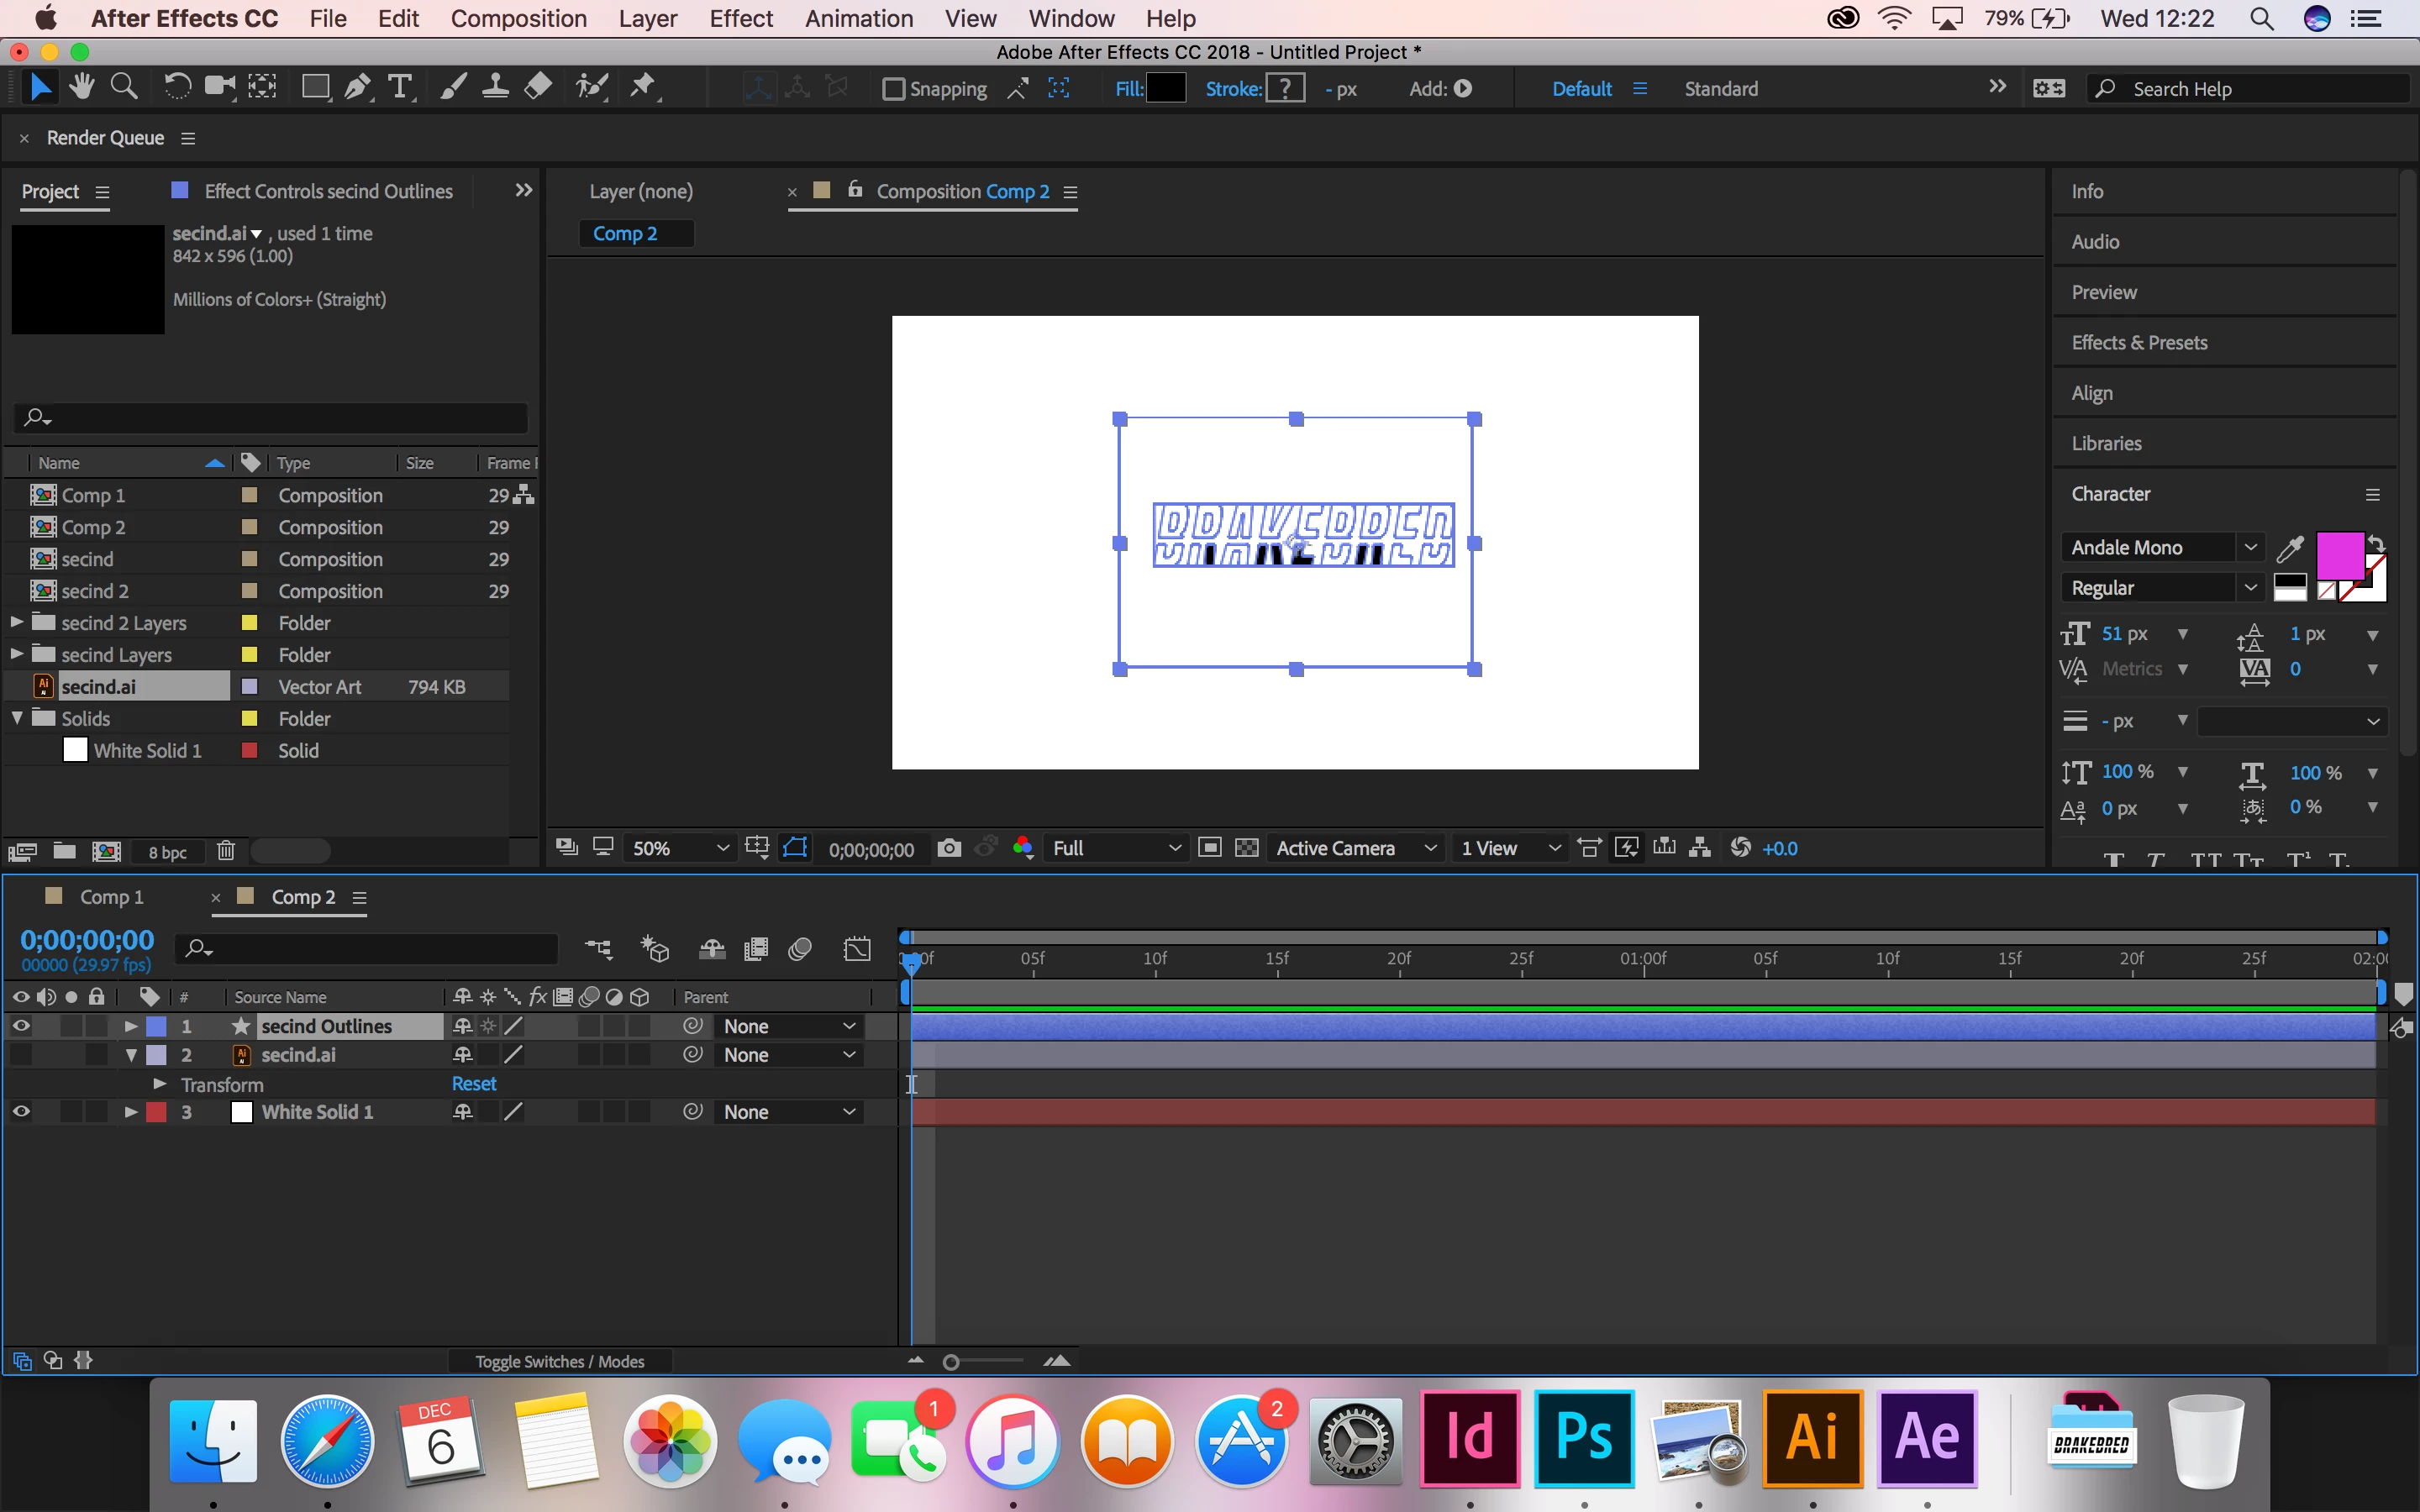Take a snapshot with the camera icon
This screenshot has width=2420, height=1512.
[x=949, y=848]
